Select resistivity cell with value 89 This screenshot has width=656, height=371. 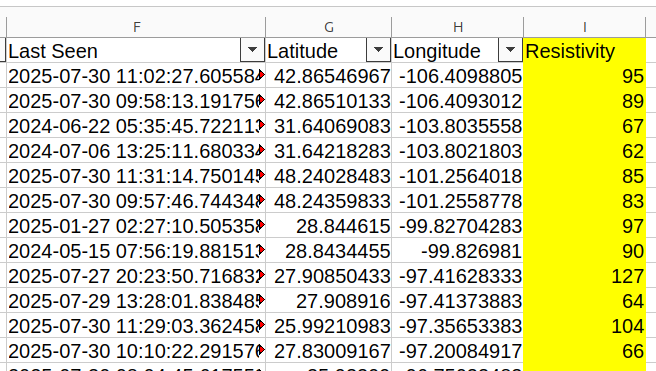584,101
